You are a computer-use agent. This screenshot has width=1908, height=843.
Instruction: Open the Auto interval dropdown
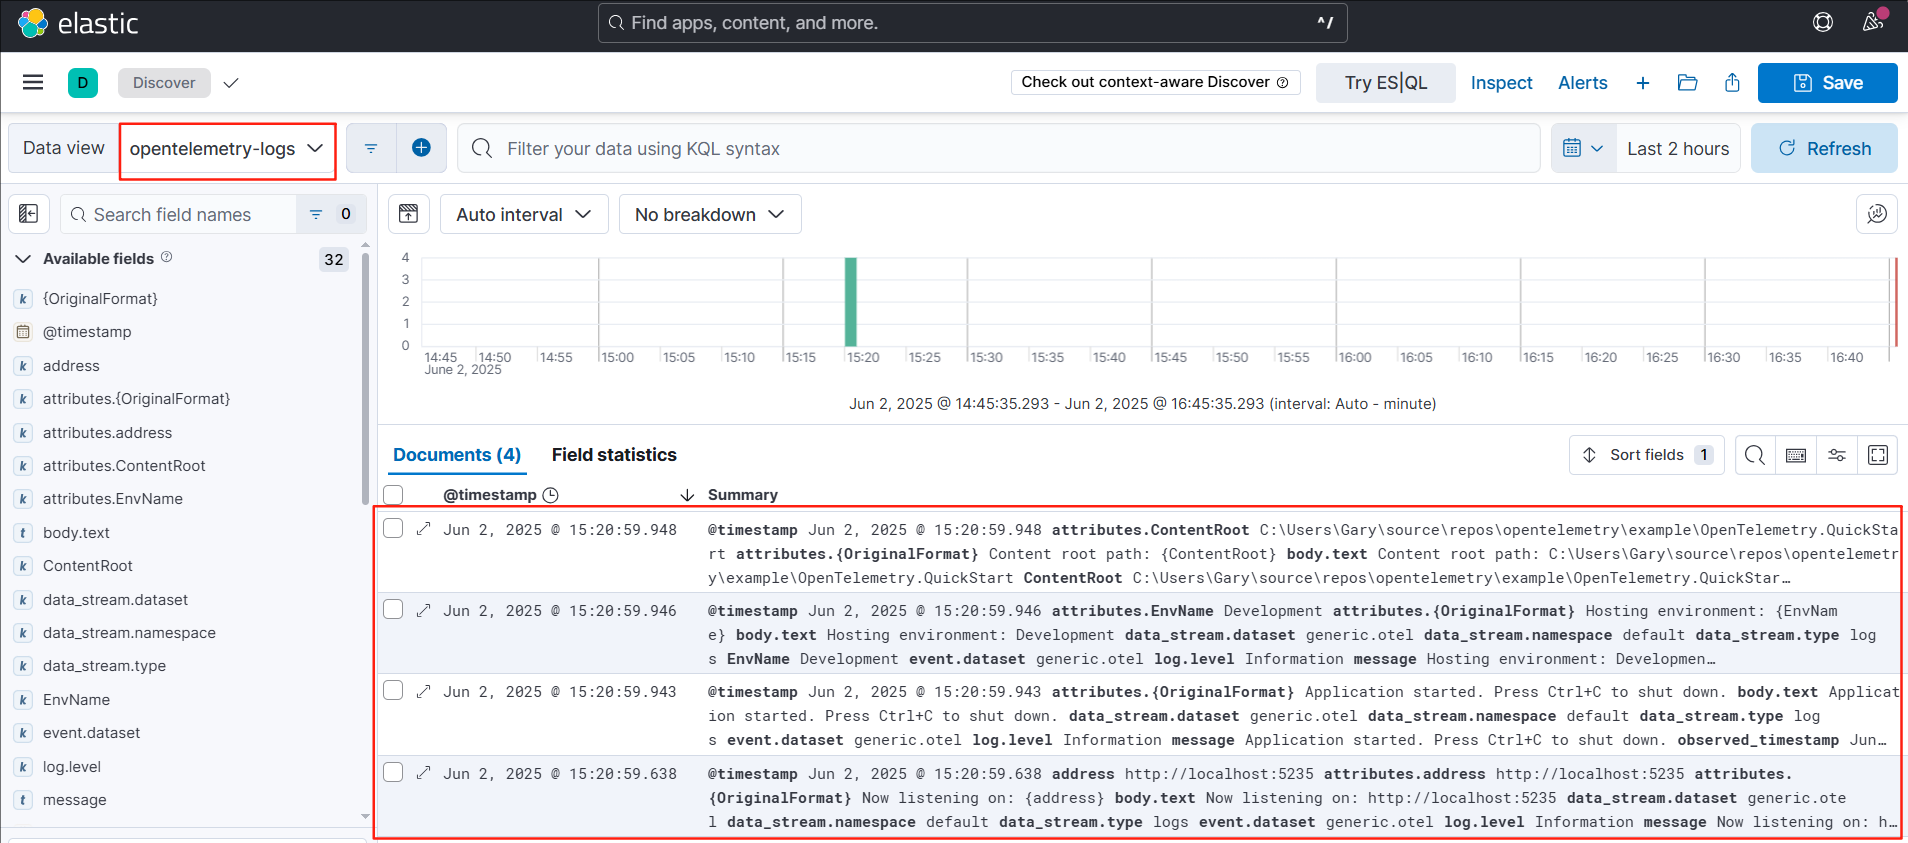[x=524, y=214]
